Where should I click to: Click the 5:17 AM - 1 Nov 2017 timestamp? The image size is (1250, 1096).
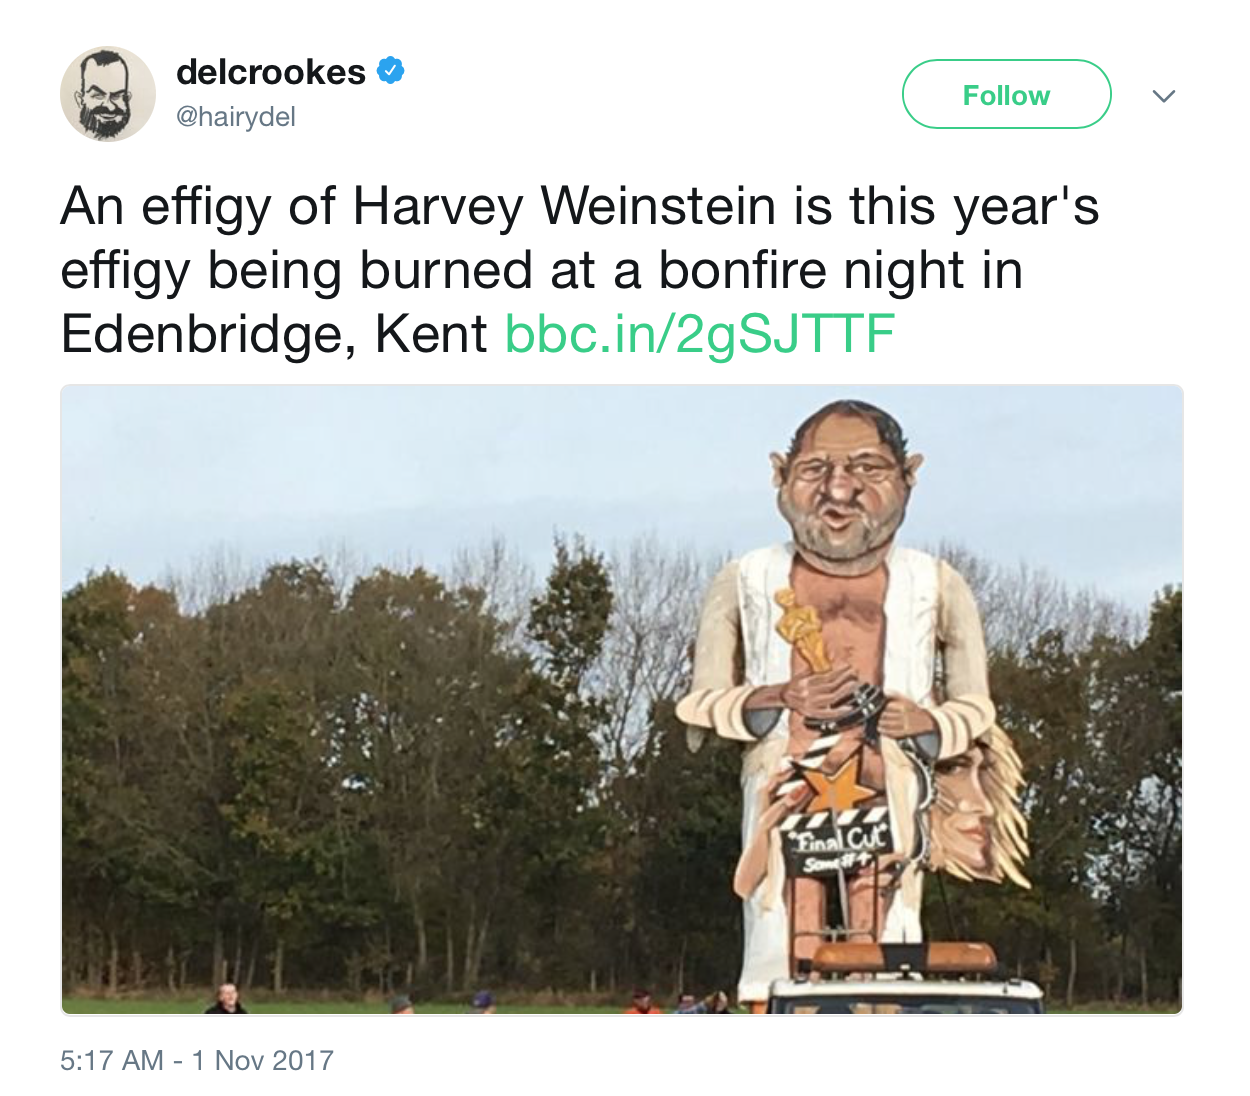tap(197, 1060)
